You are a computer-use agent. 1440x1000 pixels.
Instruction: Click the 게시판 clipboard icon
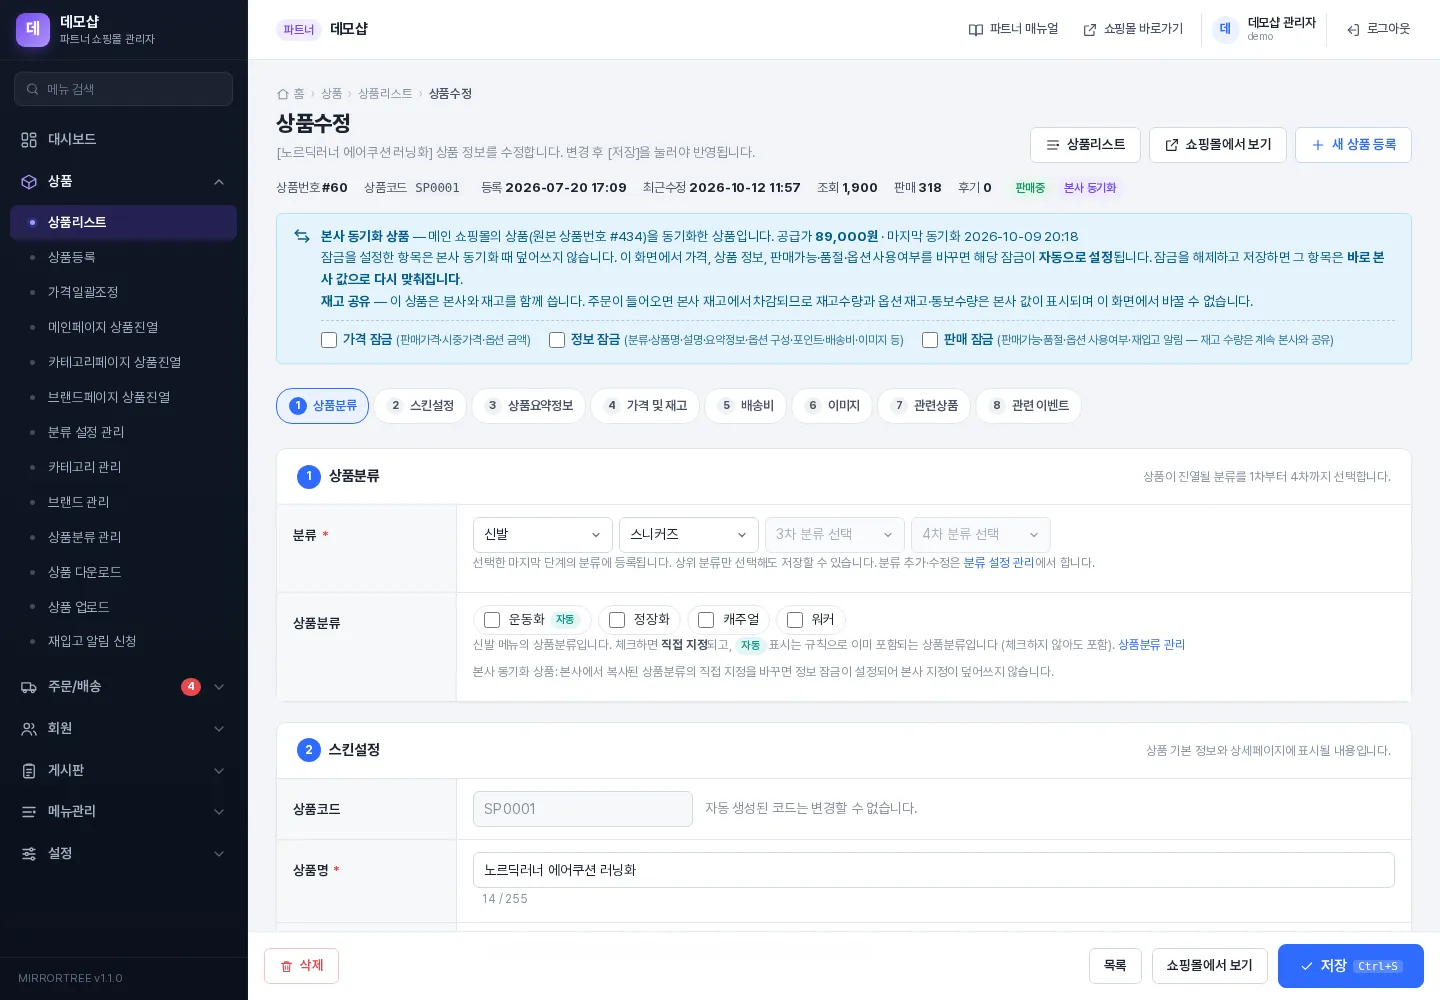(x=29, y=771)
